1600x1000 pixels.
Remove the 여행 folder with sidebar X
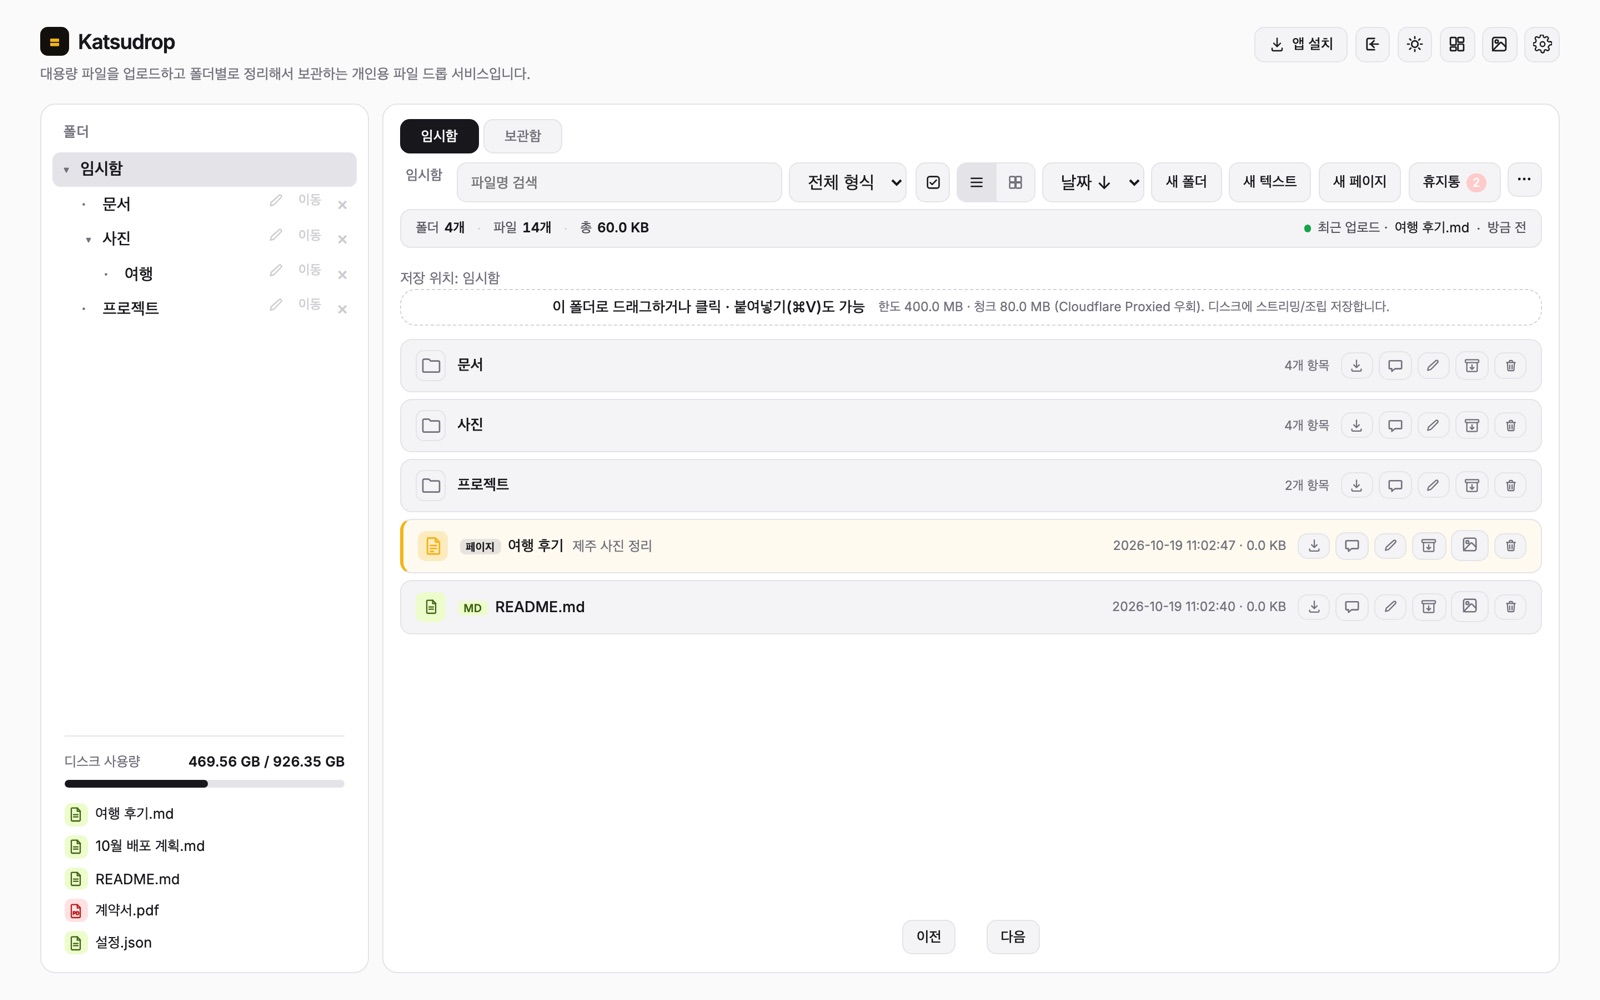342,274
